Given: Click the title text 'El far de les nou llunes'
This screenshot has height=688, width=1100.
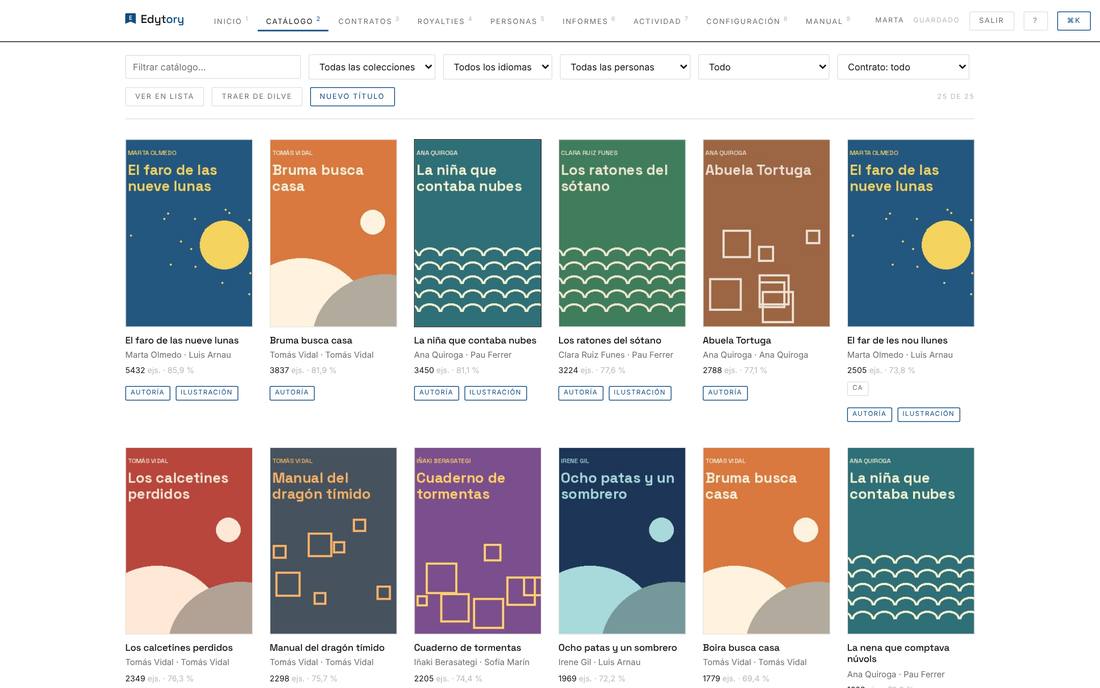Looking at the screenshot, I should pos(897,340).
